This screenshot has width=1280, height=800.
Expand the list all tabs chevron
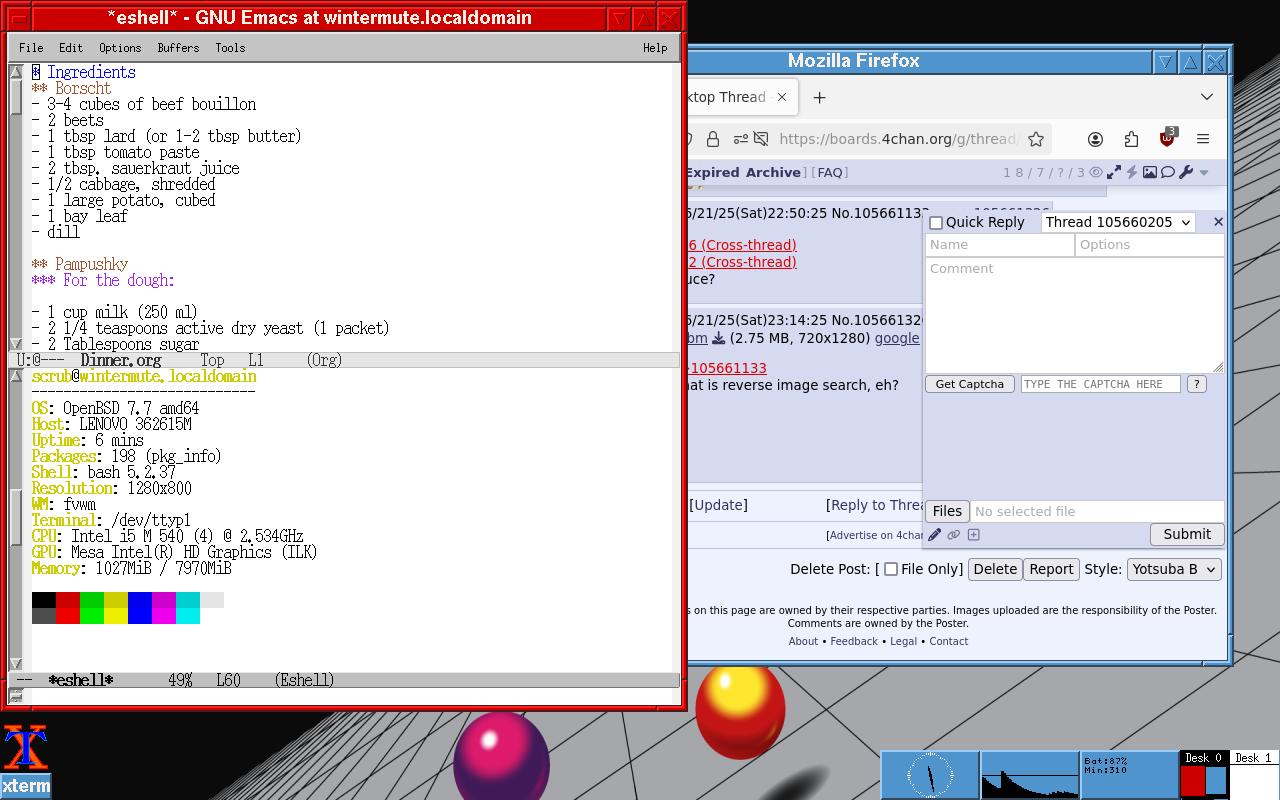[x=1207, y=97]
